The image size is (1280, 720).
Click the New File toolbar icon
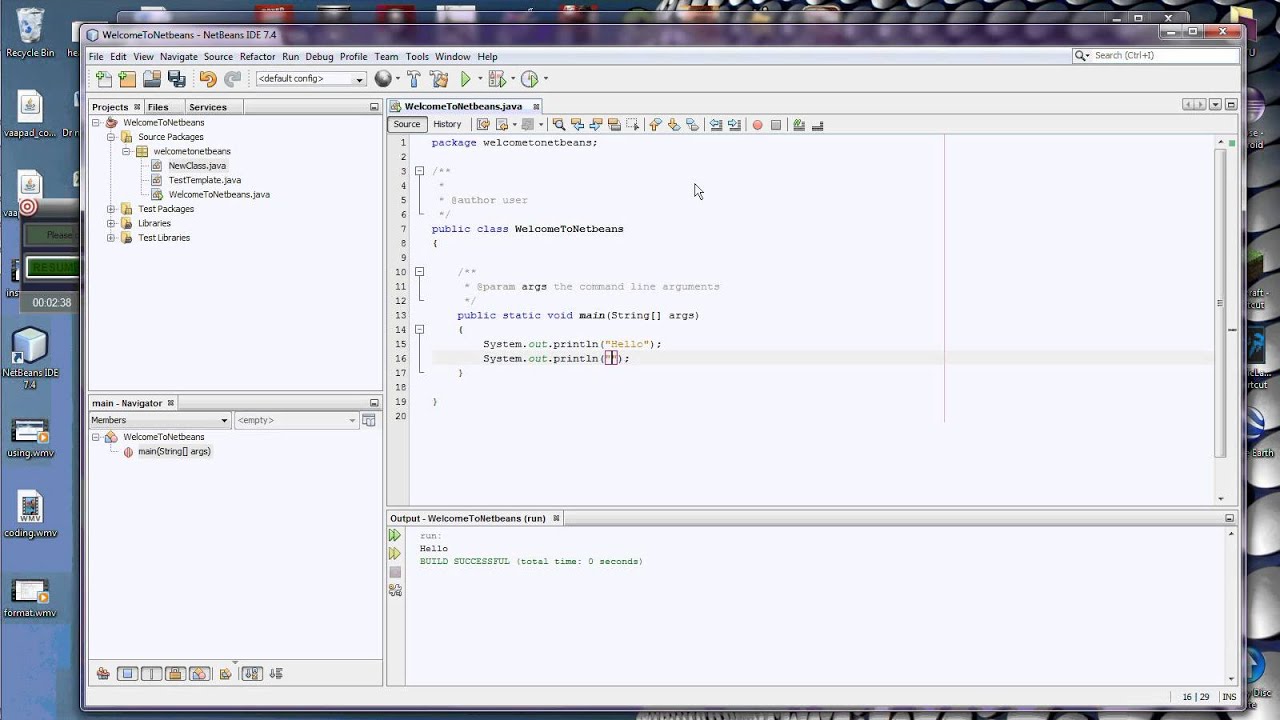[104, 79]
